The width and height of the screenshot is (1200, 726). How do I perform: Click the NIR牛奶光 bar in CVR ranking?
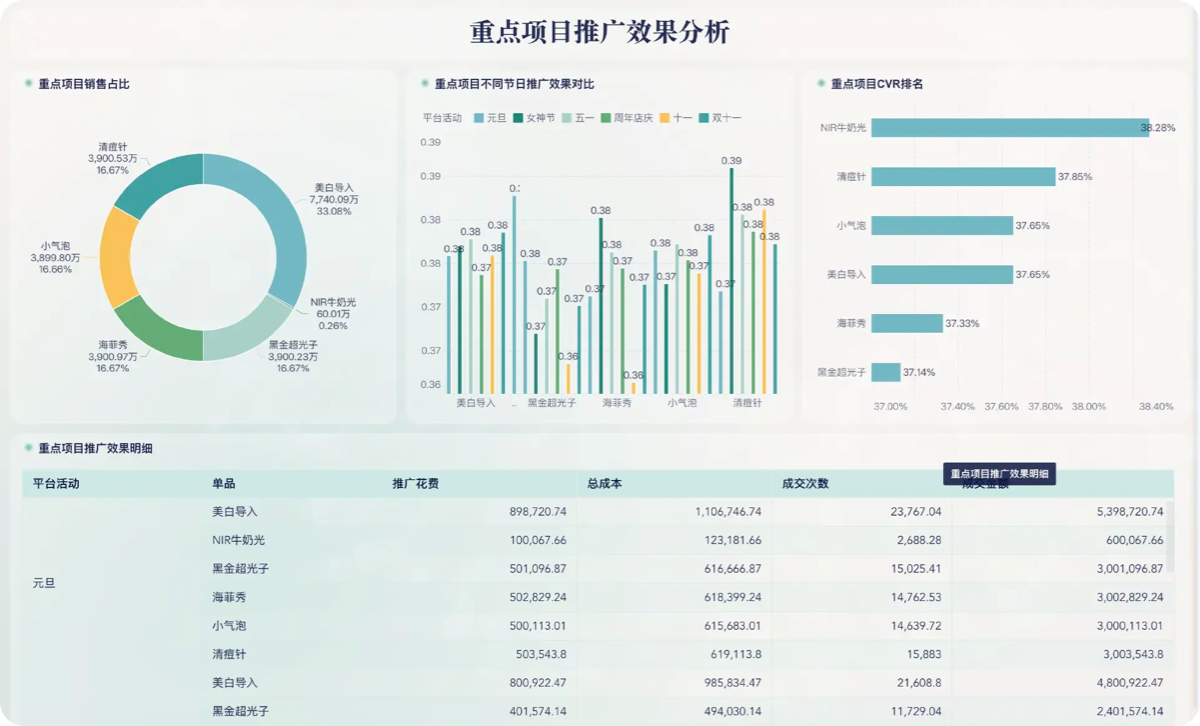1008,128
